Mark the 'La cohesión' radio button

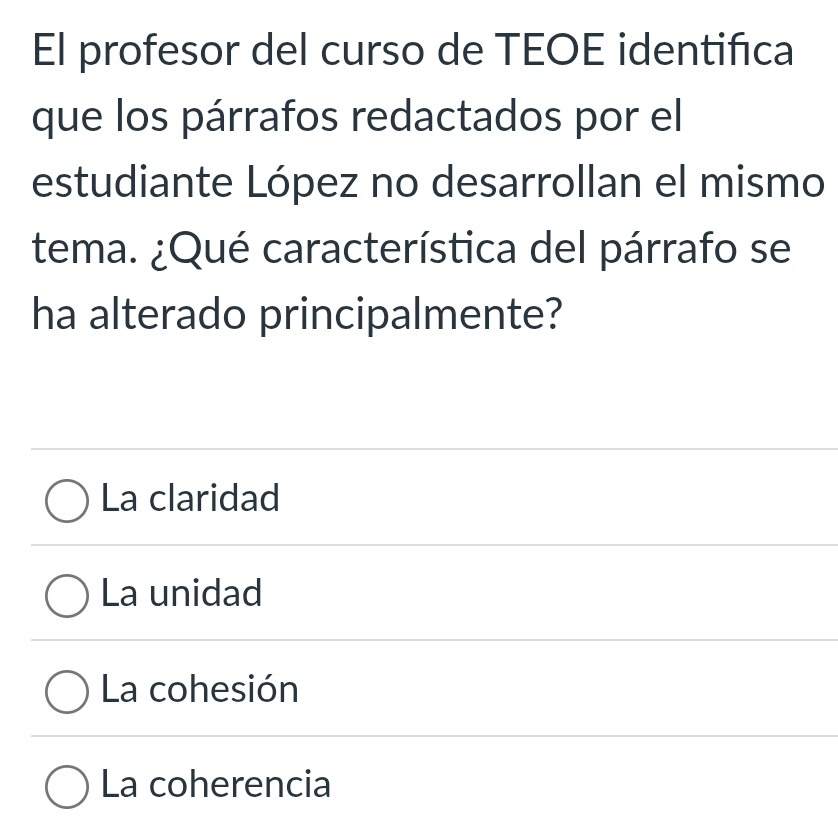(67, 692)
